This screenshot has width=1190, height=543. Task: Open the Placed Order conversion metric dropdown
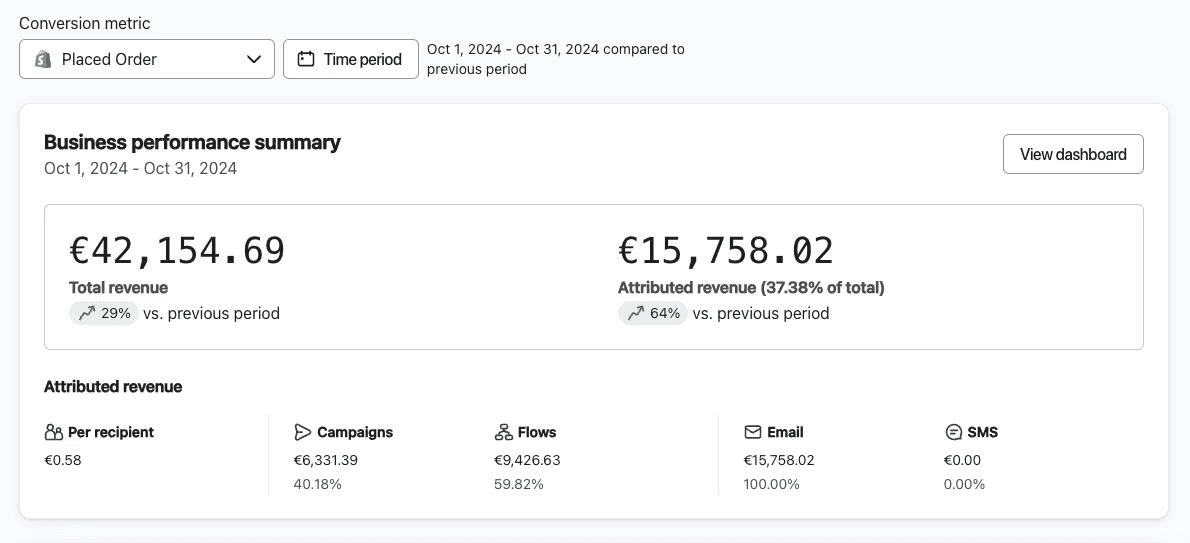[146, 59]
